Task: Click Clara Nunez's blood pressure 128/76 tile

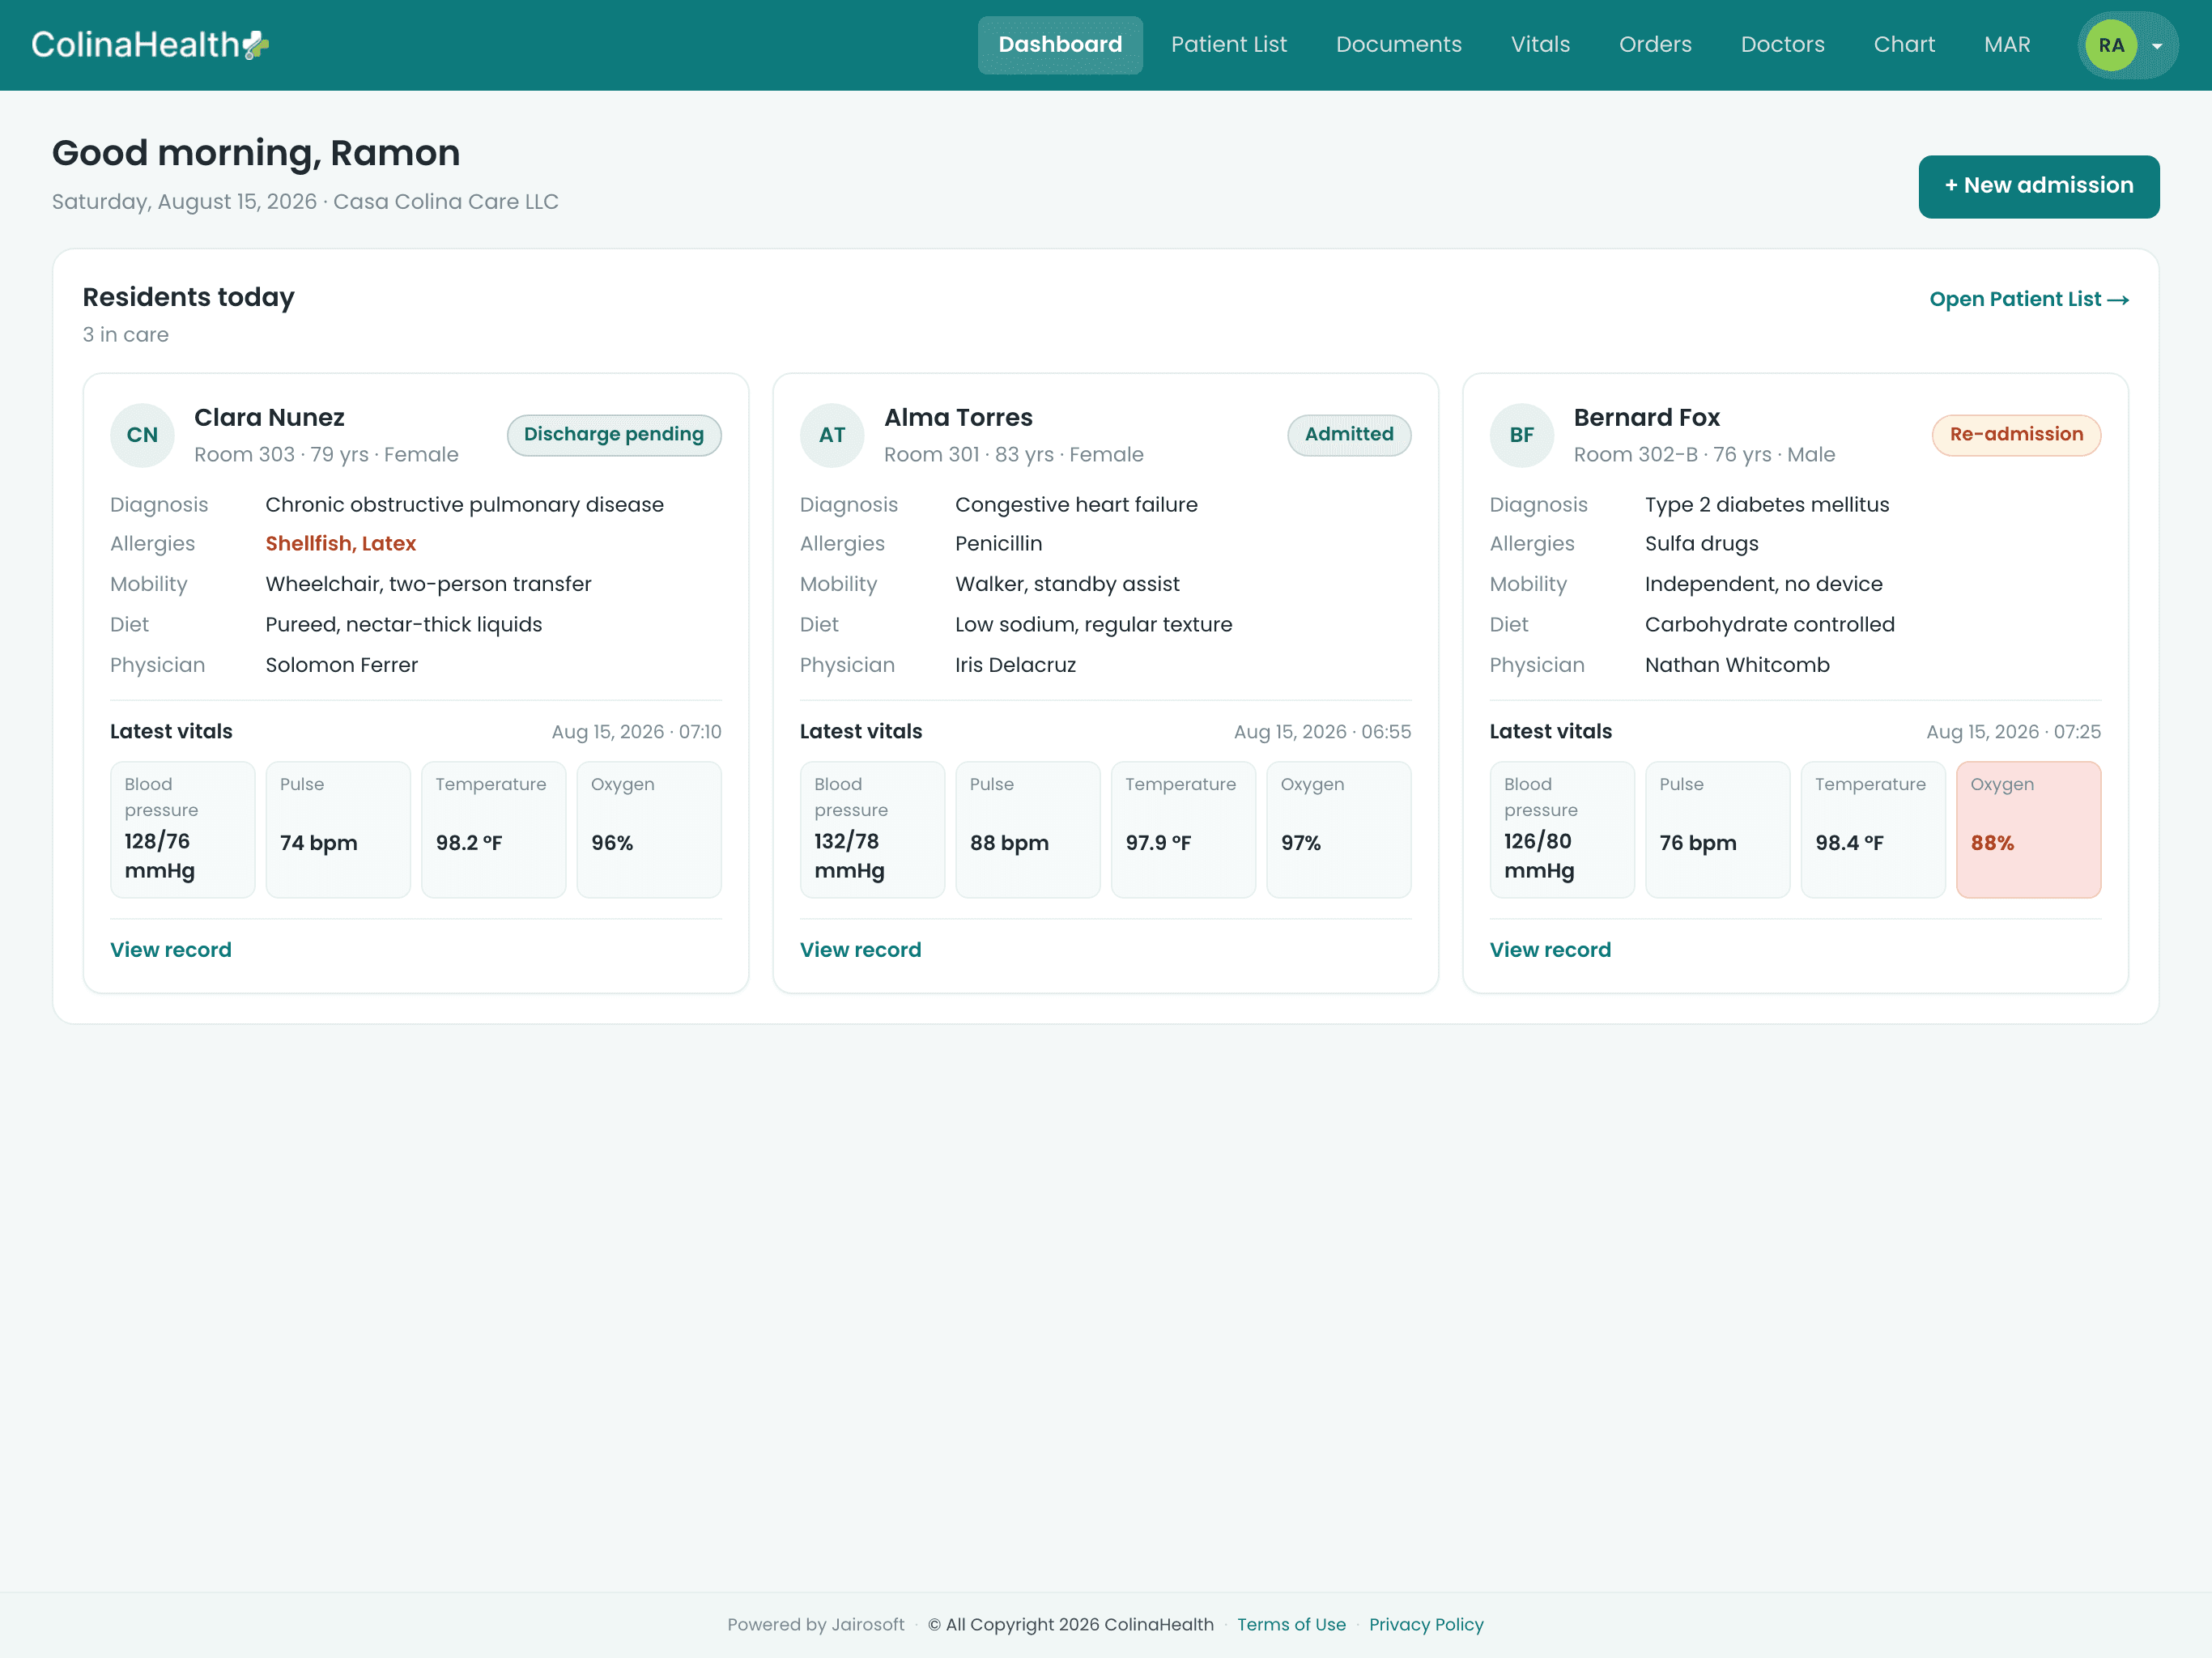Action: [x=182, y=830]
